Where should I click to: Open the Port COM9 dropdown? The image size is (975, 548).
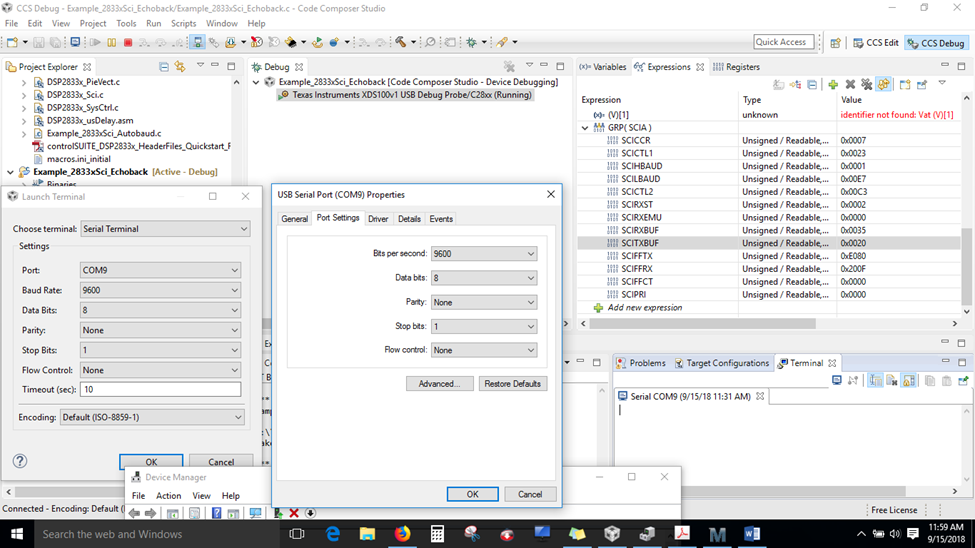tap(160, 270)
